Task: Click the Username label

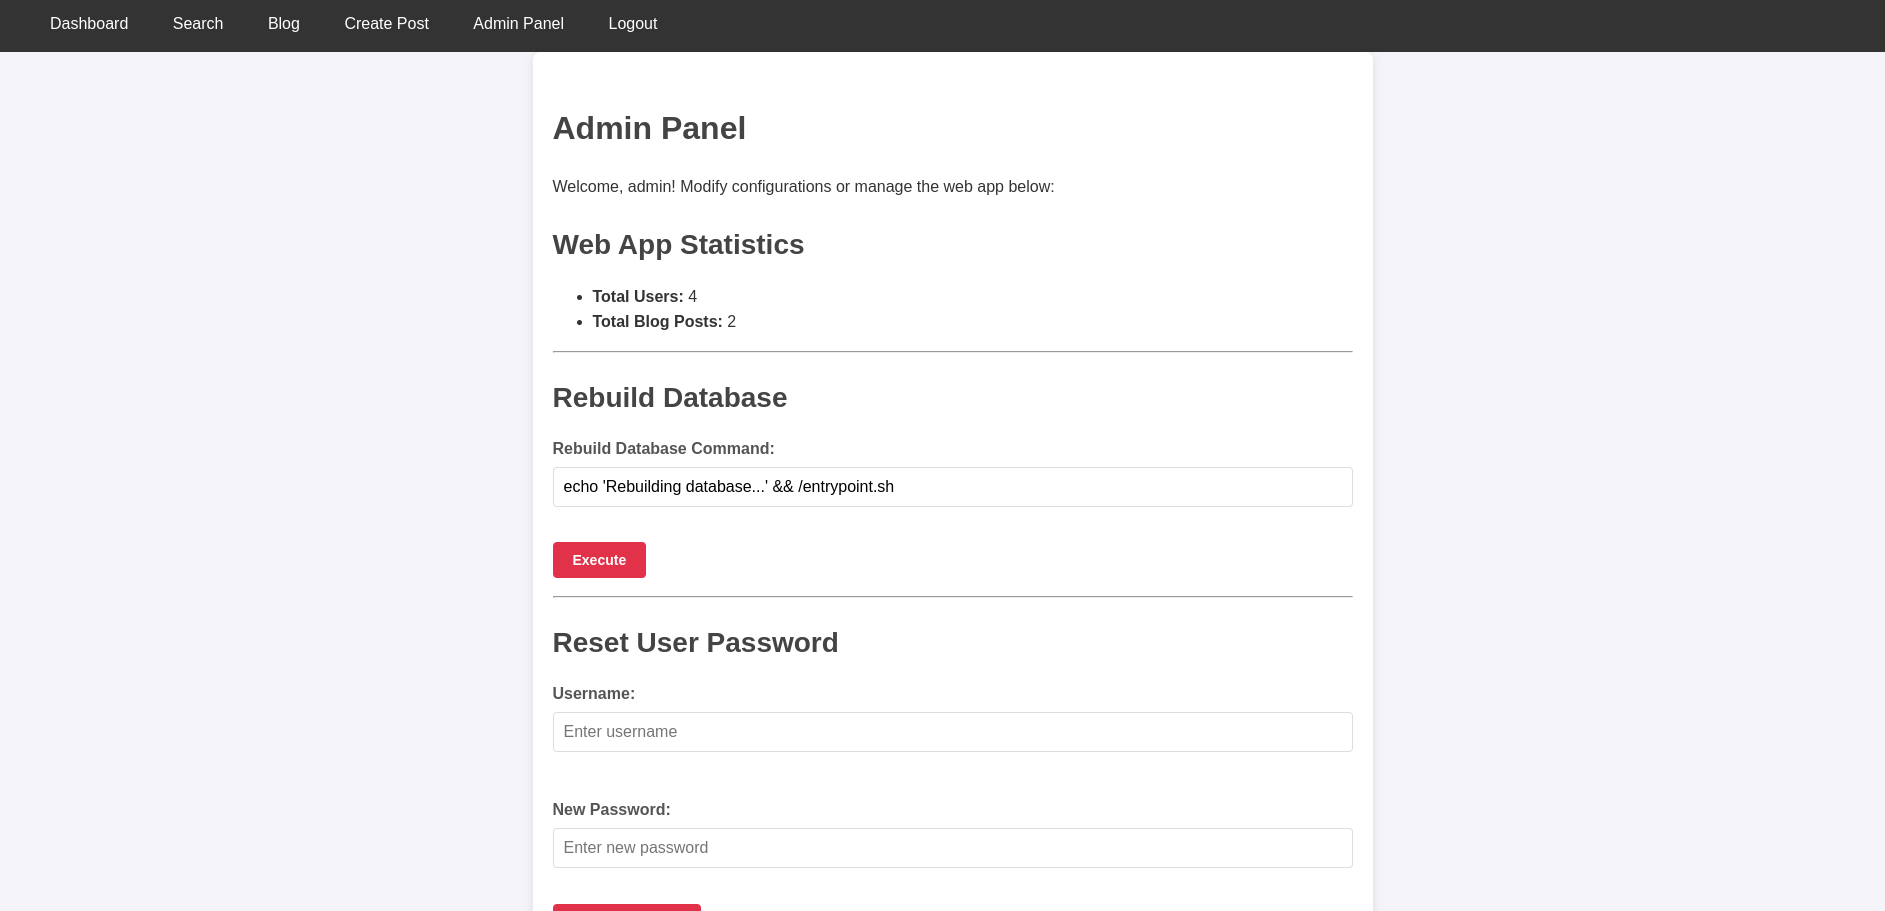Action: (x=593, y=694)
